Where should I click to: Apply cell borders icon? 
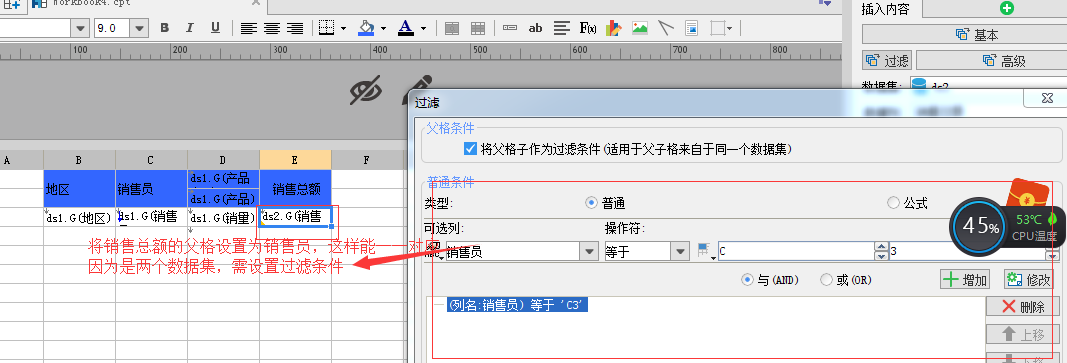coord(327,28)
